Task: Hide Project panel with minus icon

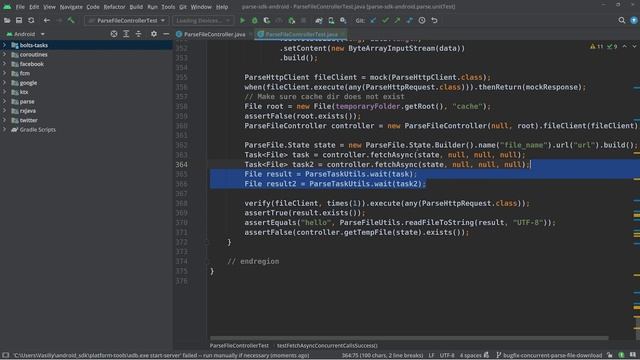Action: (x=166, y=34)
